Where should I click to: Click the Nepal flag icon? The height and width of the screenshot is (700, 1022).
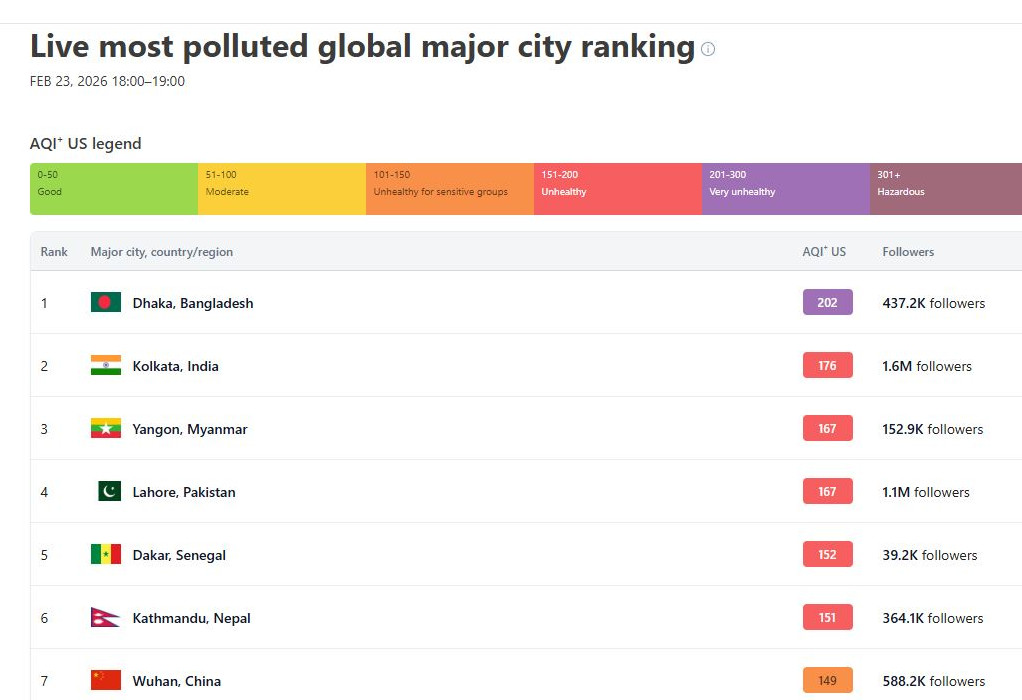coord(105,618)
